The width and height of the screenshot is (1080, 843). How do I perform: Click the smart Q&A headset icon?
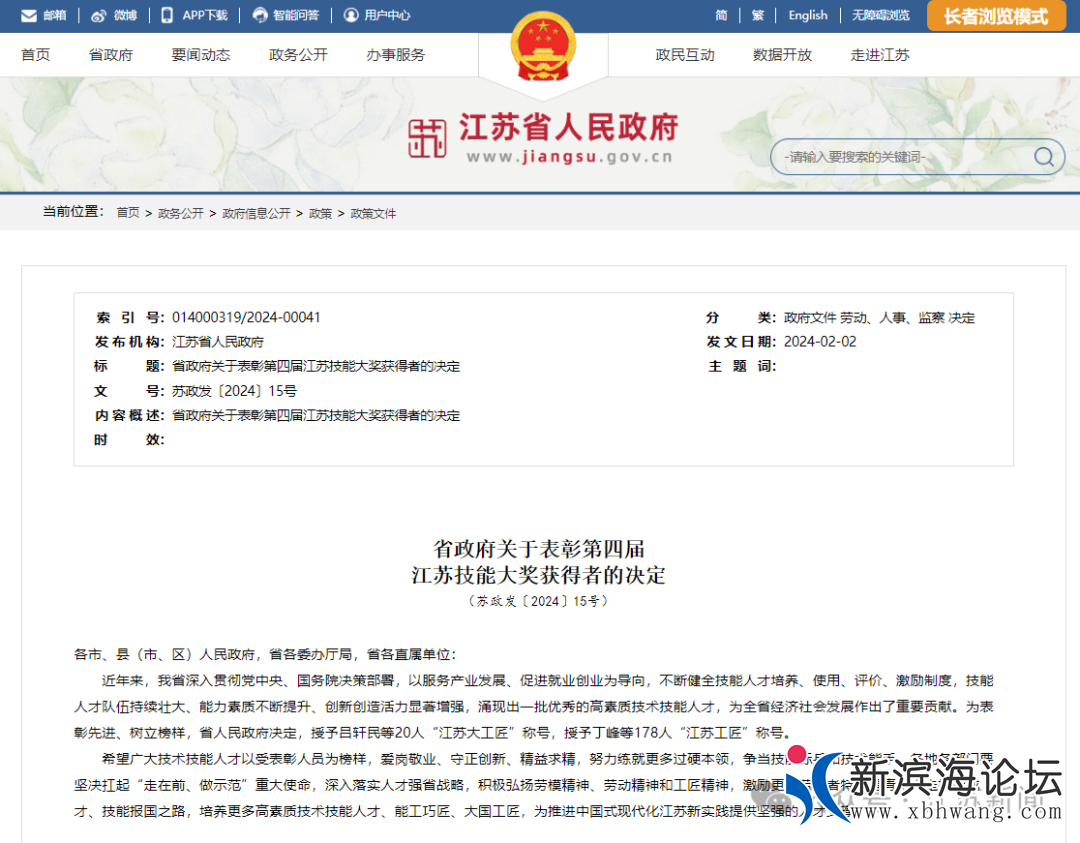tap(260, 16)
